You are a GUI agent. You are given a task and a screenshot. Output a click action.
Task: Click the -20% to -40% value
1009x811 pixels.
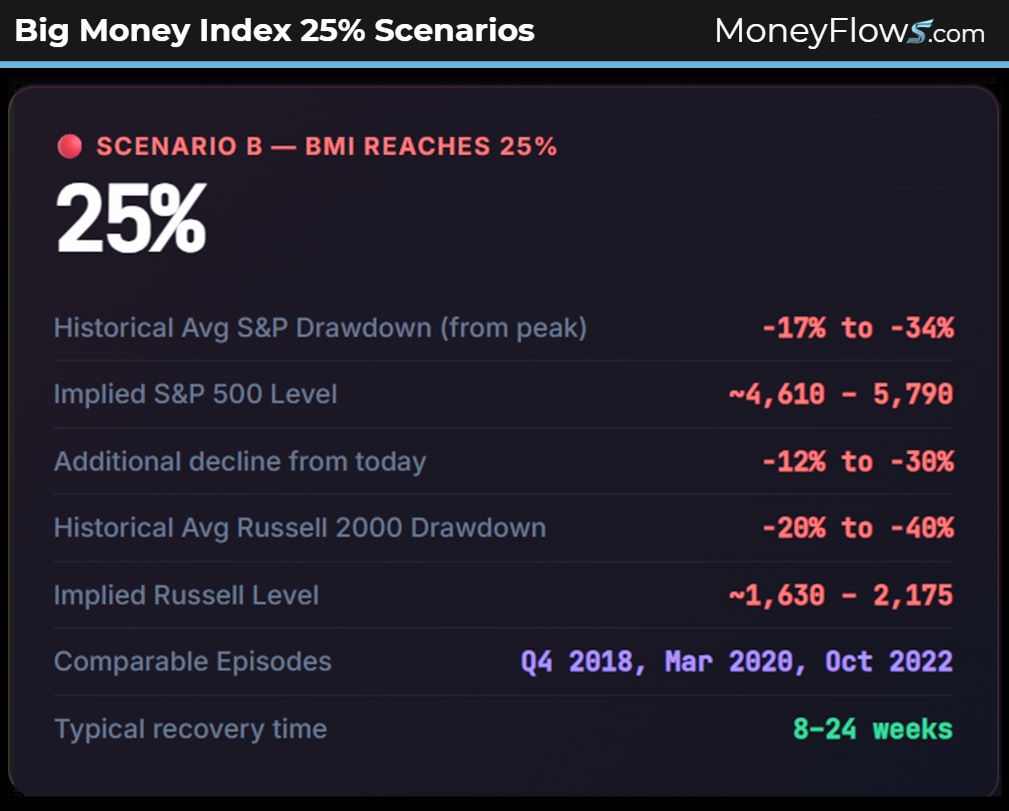[x=857, y=527]
